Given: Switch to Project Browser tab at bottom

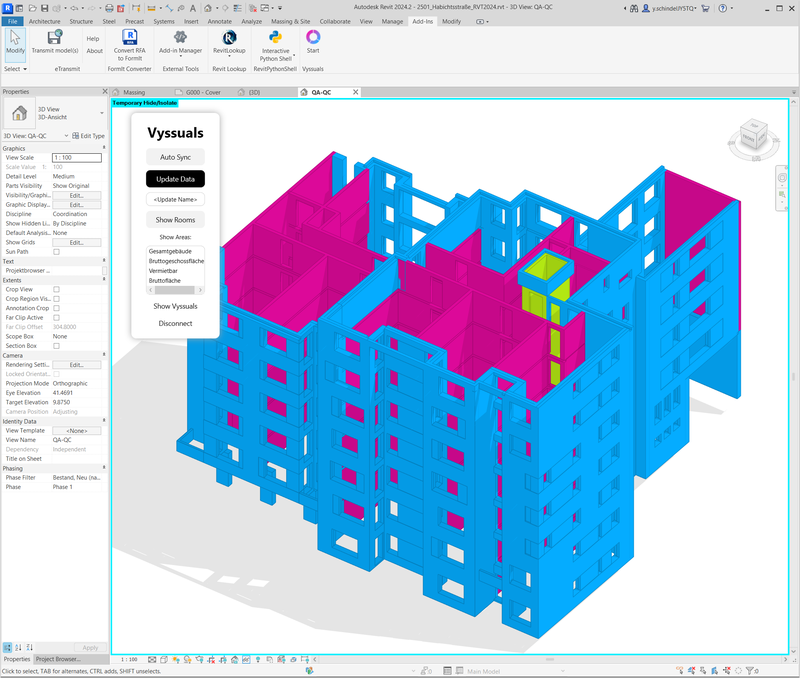Looking at the screenshot, I should pyautogui.click(x=58, y=659).
